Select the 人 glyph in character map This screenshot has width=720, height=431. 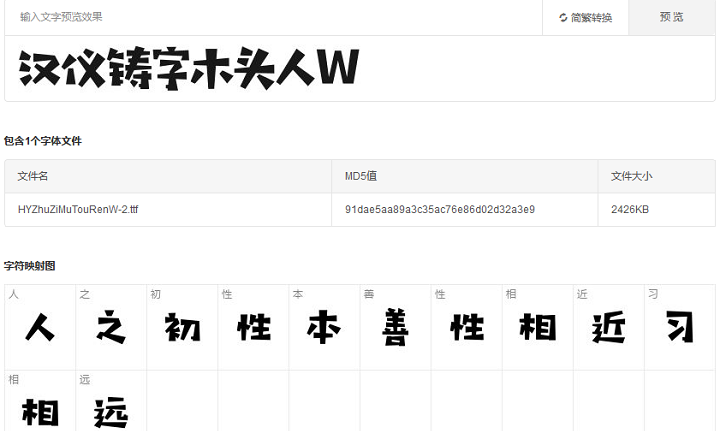[40, 328]
